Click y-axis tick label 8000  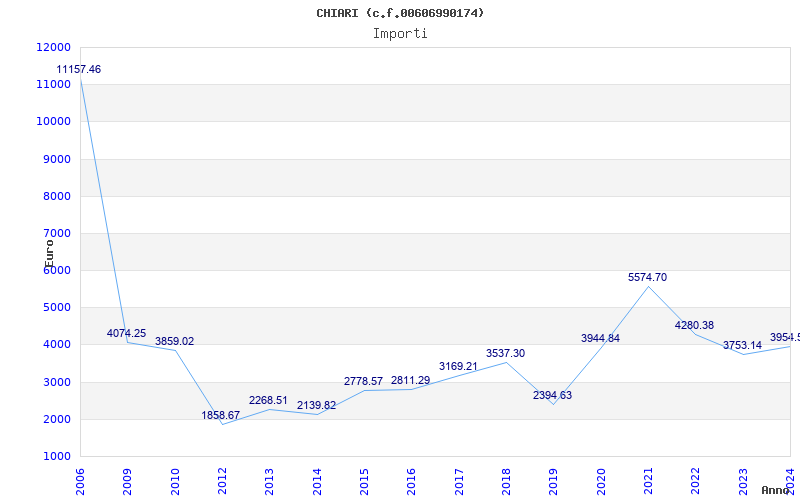tap(56, 196)
